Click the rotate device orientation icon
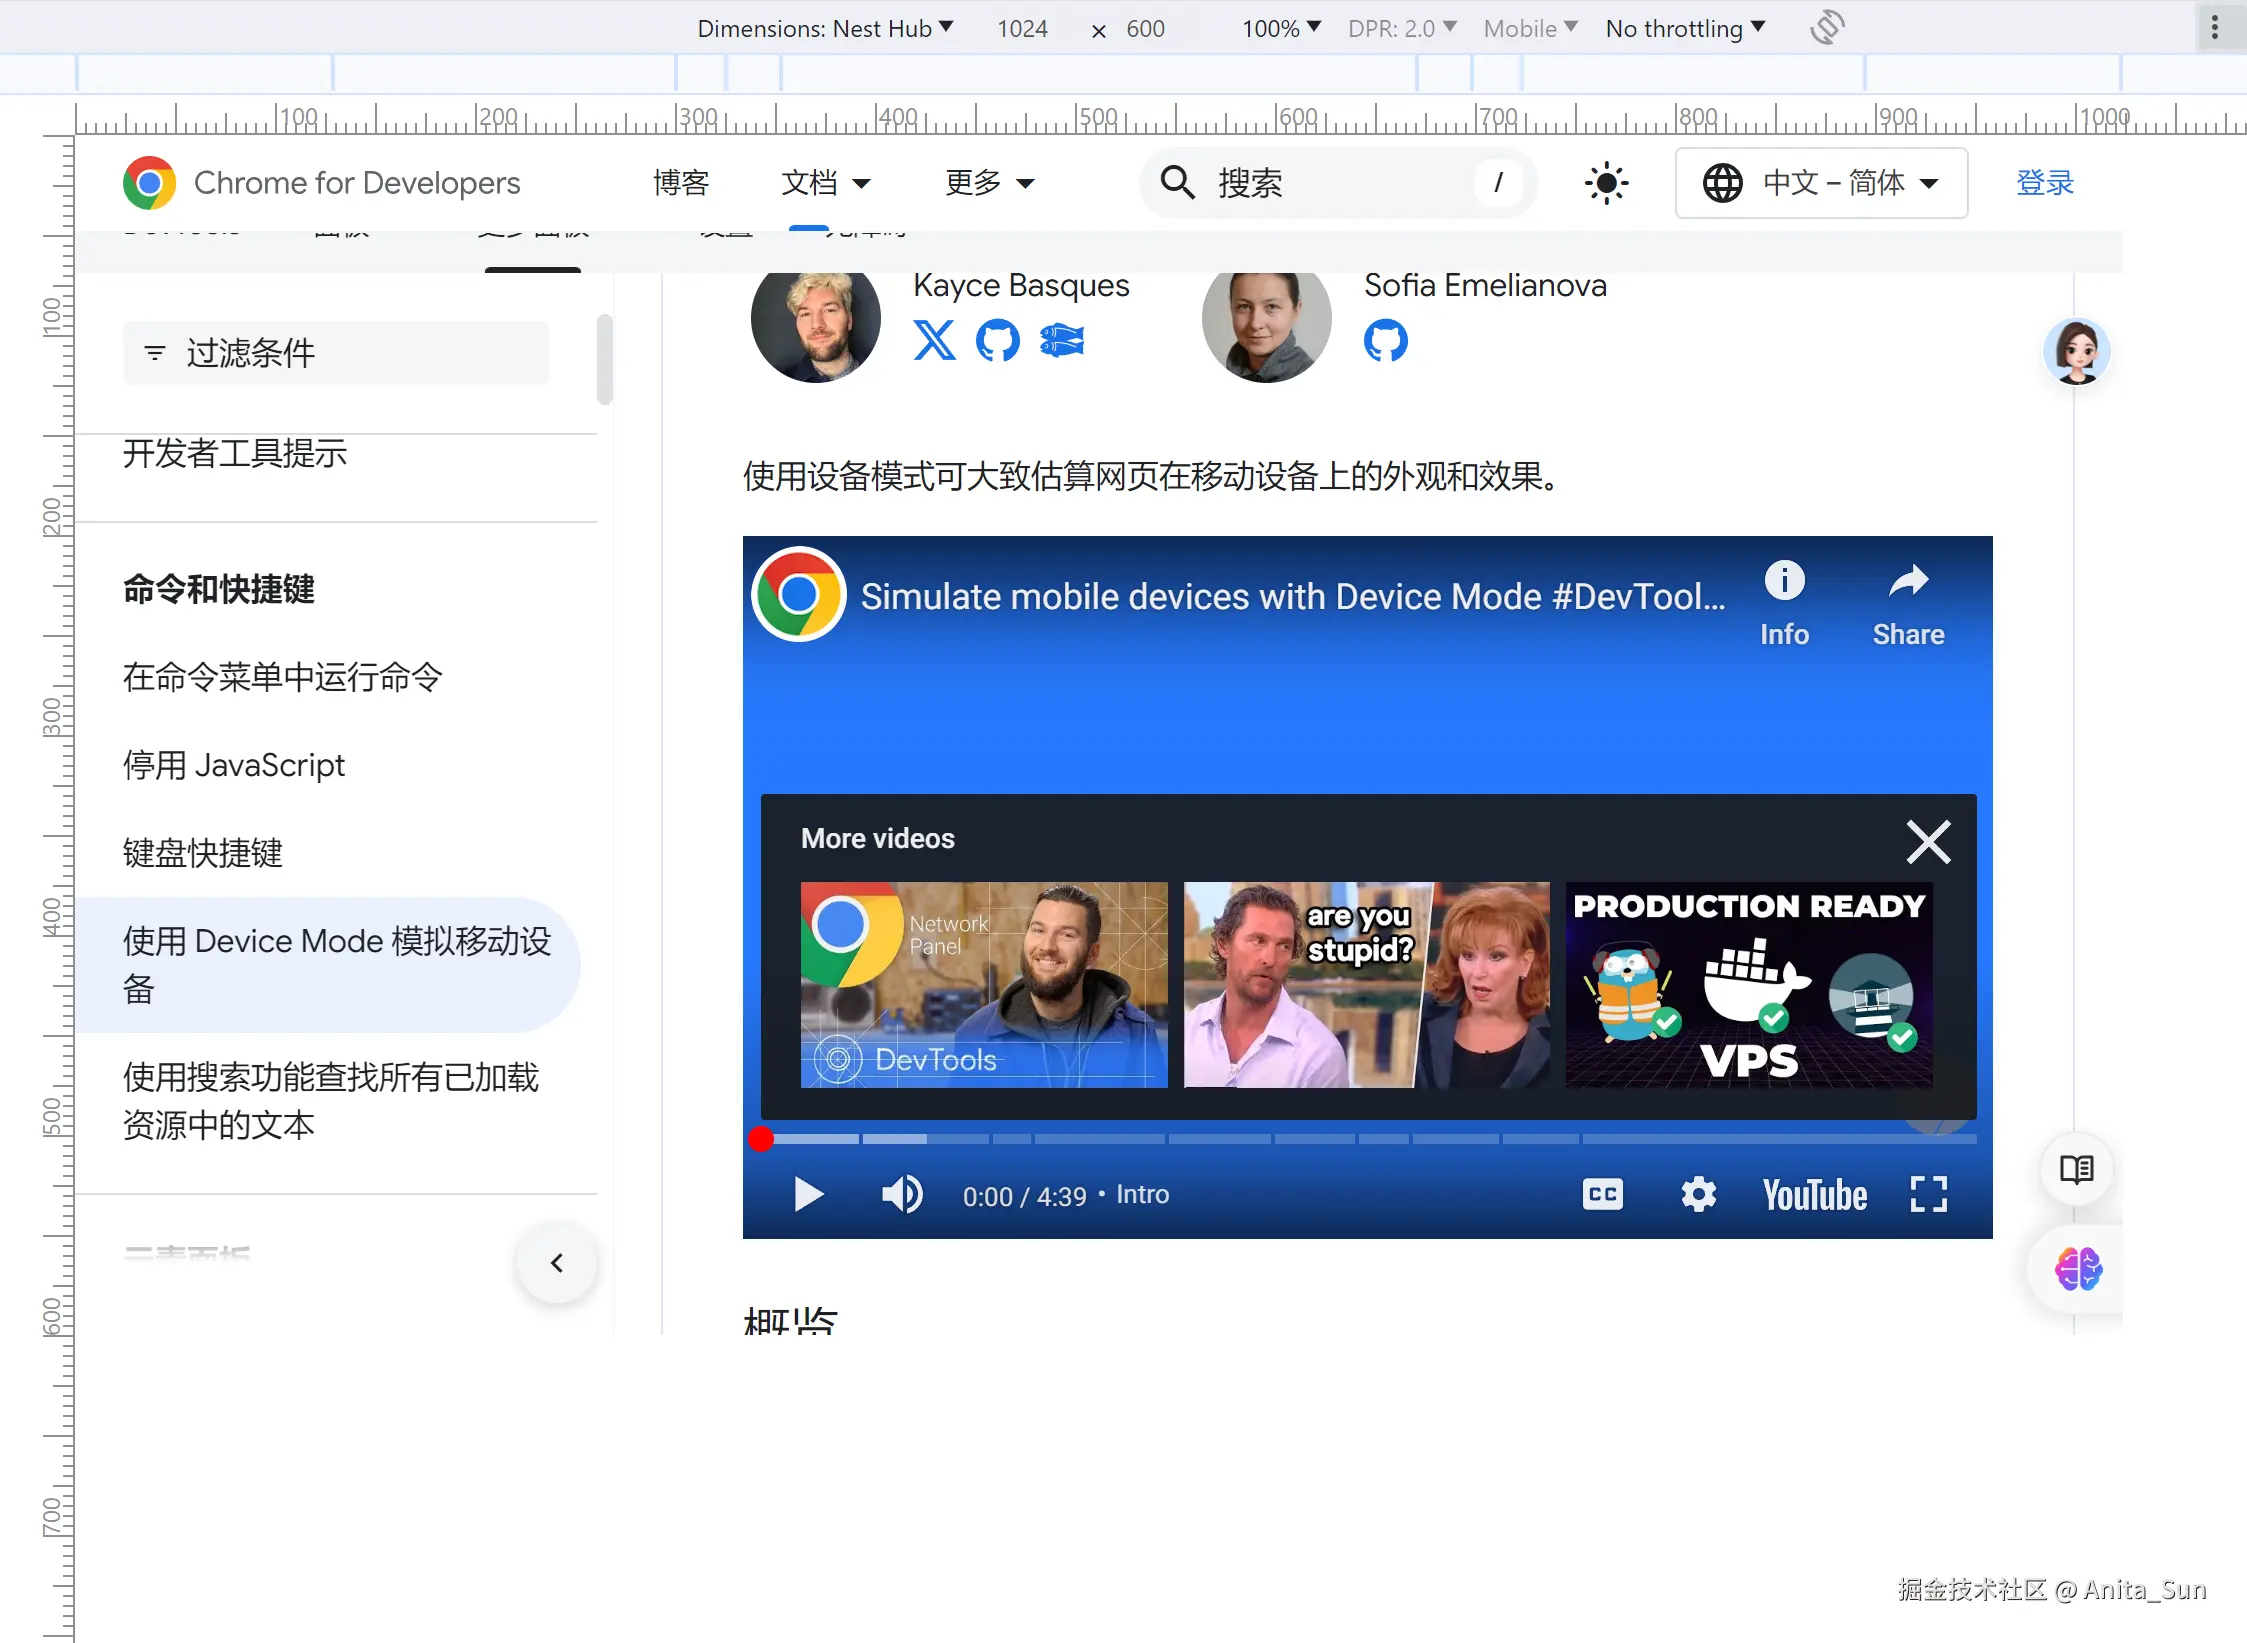The image size is (2247, 1643). (x=1826, y=27)
